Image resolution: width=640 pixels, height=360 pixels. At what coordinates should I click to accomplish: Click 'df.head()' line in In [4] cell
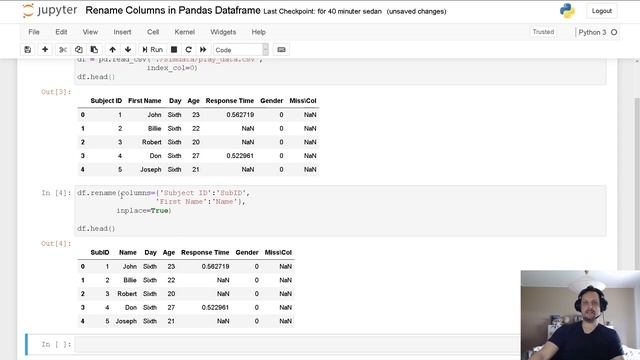point(96,229)
